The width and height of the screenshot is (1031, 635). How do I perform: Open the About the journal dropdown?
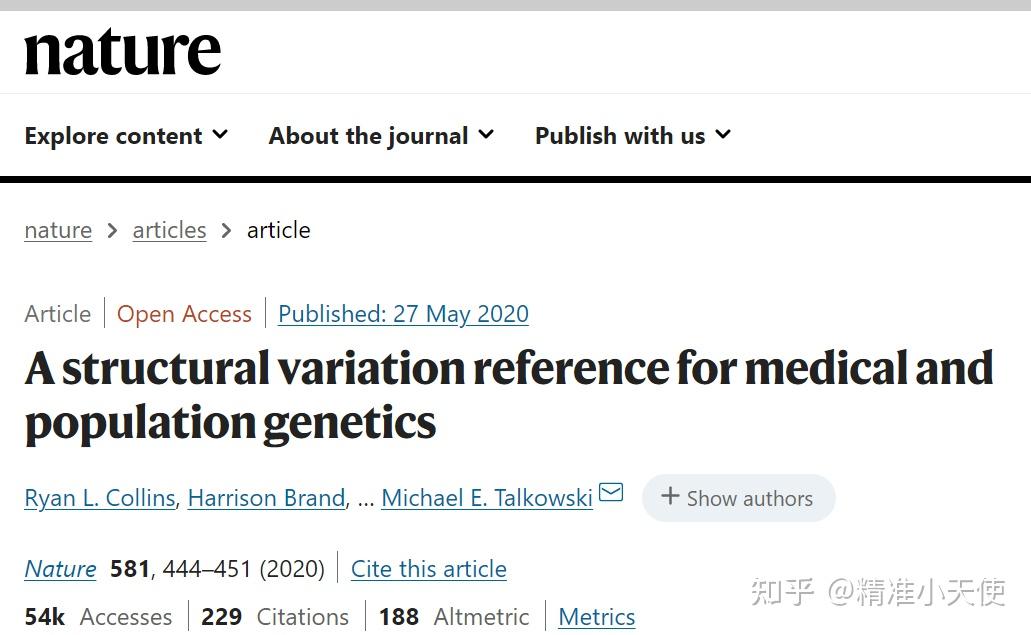(x=381, y=136)
